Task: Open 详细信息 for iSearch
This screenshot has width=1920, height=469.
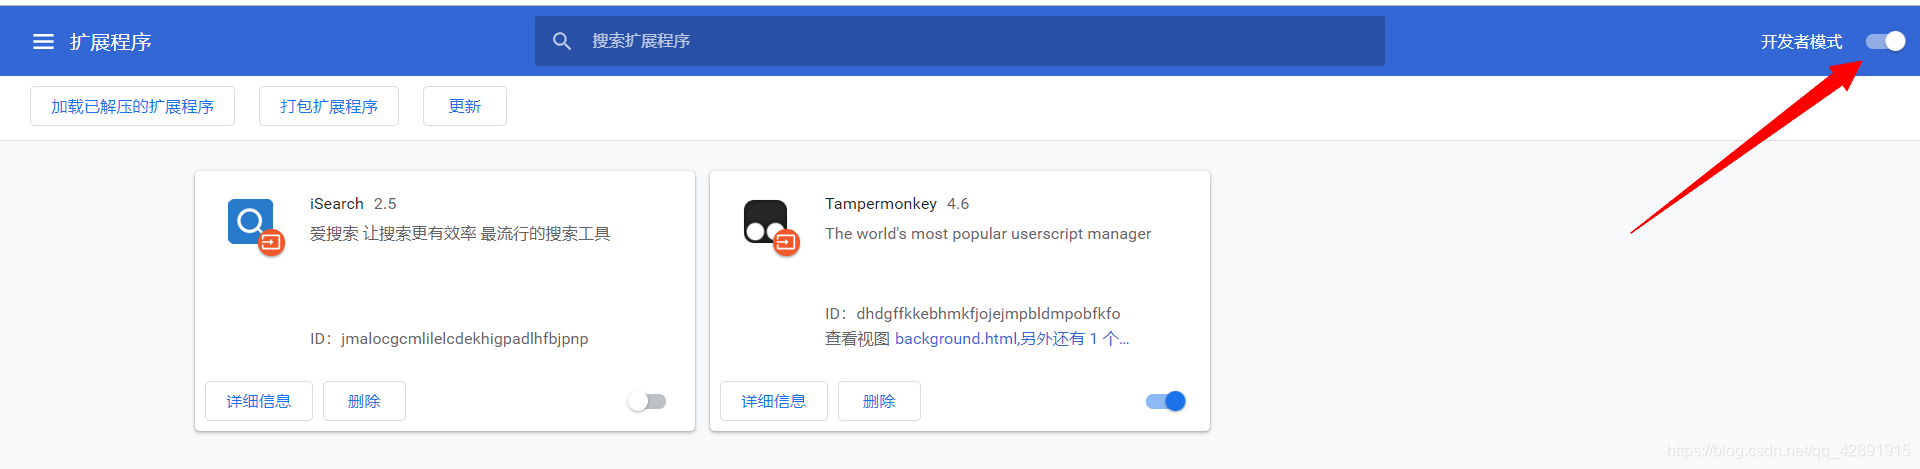Action: [x=259, y=401]
